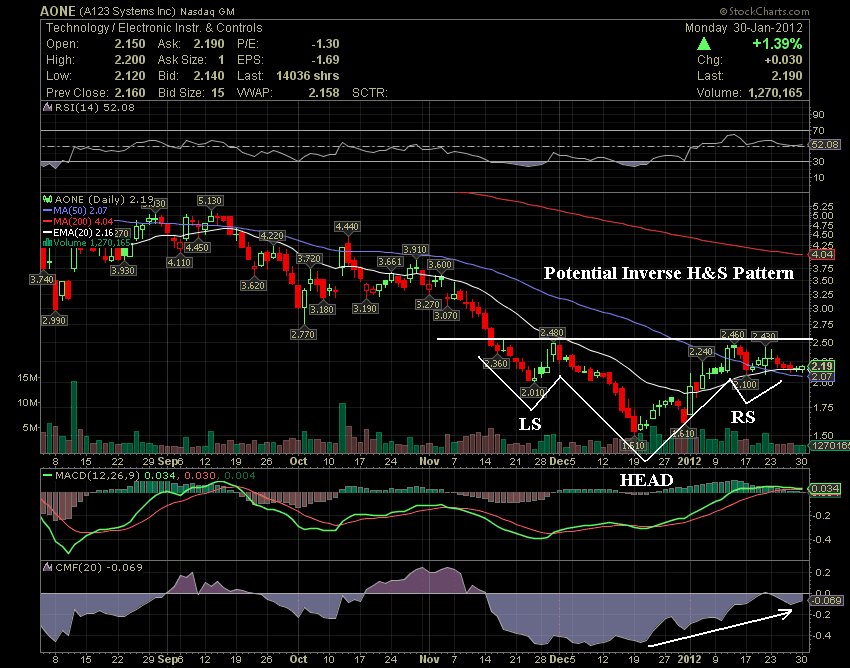Image resolution: width=850 pixels, height=668 pixels.
Task: Click the 15M volume axis label
Action: [27, 377]
